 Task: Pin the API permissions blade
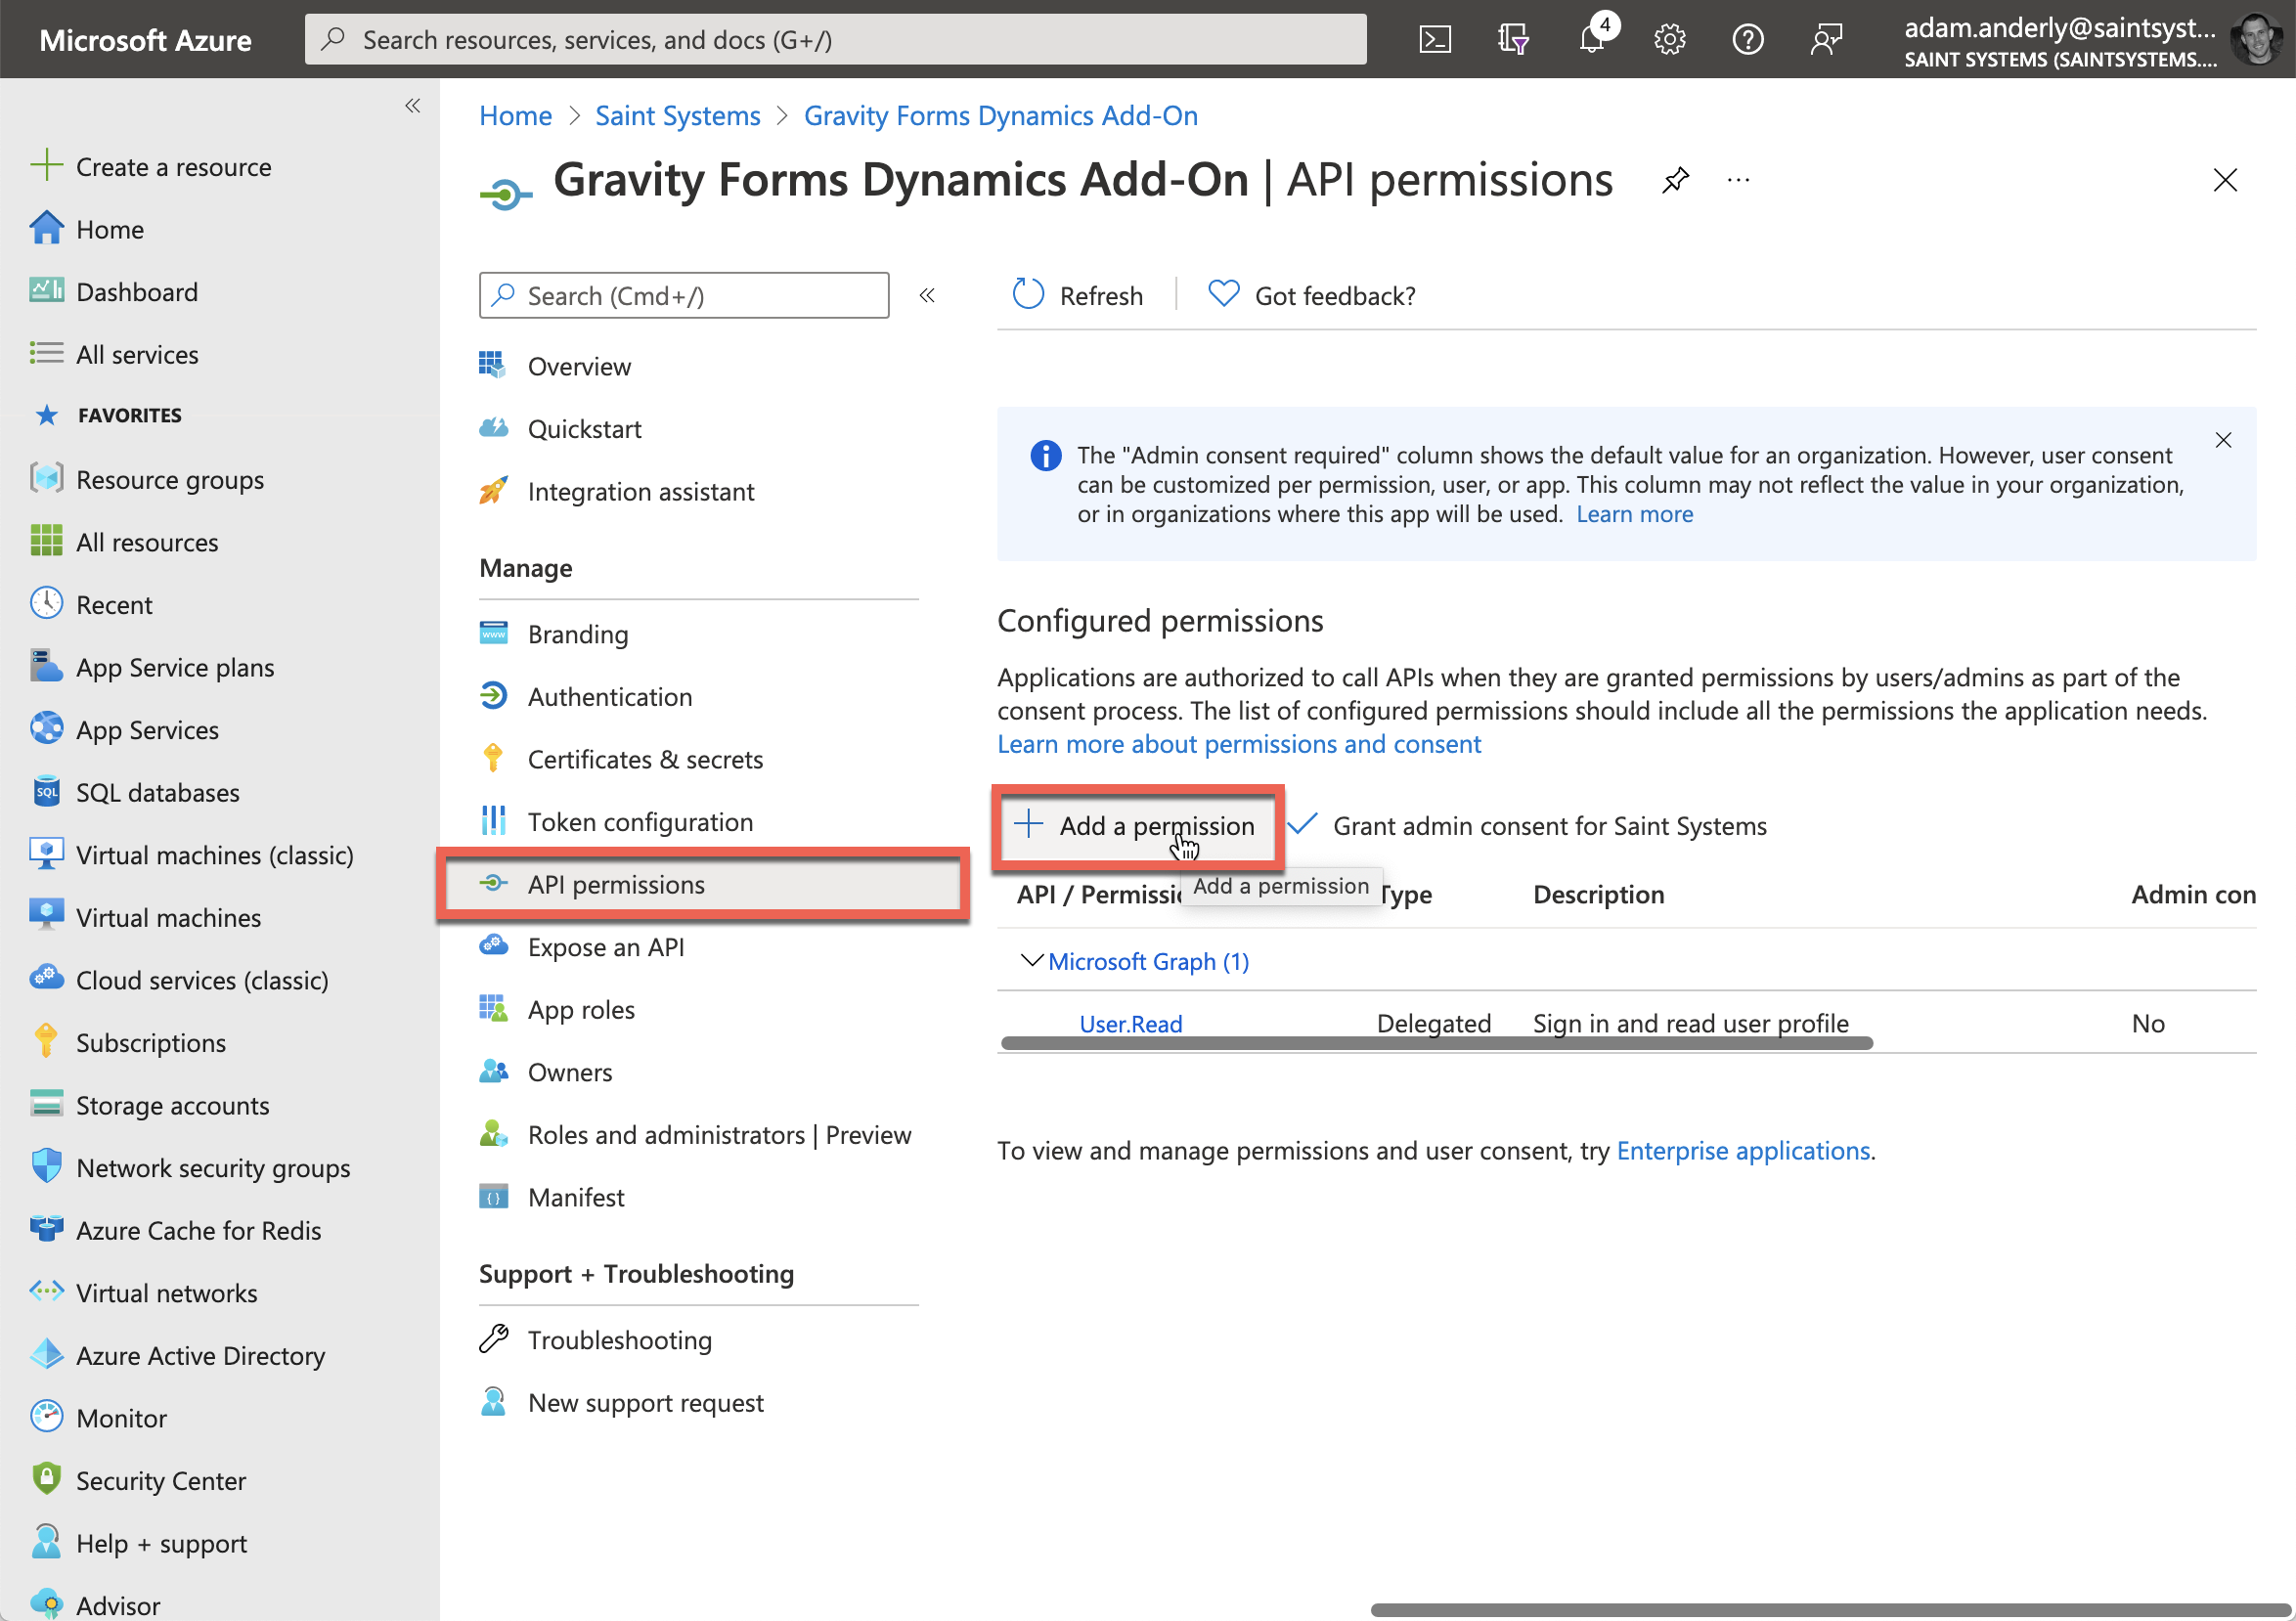click(1675, 180)
